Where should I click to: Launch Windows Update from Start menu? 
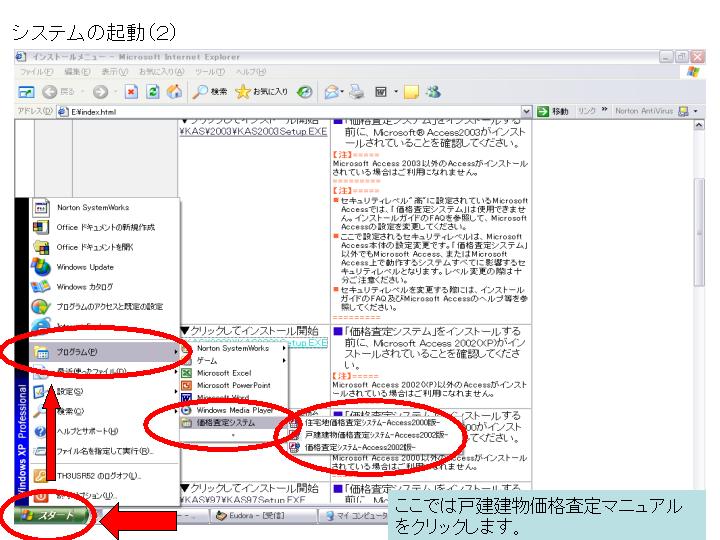[x=105, y=267]
